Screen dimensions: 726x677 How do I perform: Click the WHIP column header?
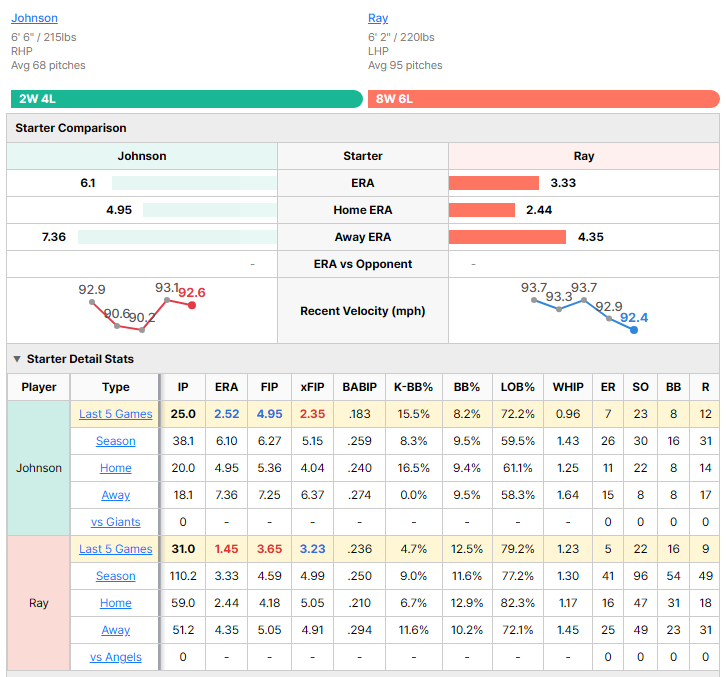pos(568,387)
